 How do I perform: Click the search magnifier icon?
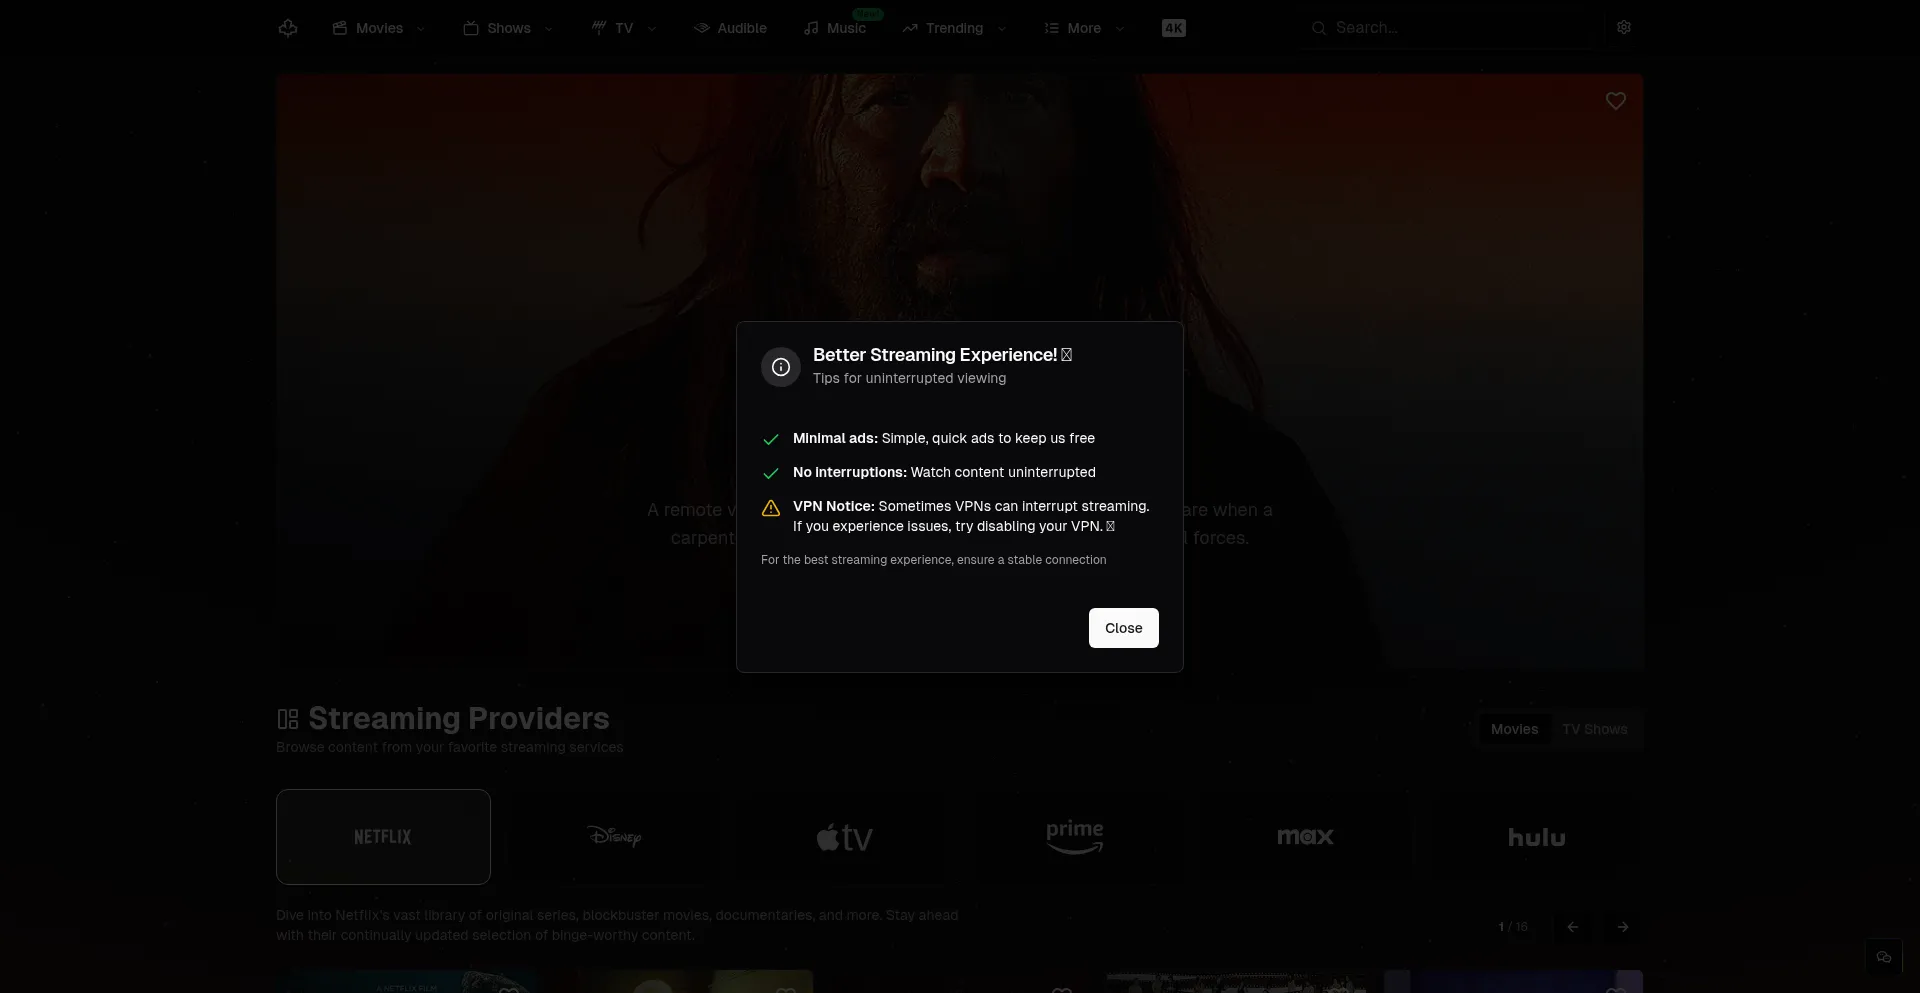coord(1320,27)
